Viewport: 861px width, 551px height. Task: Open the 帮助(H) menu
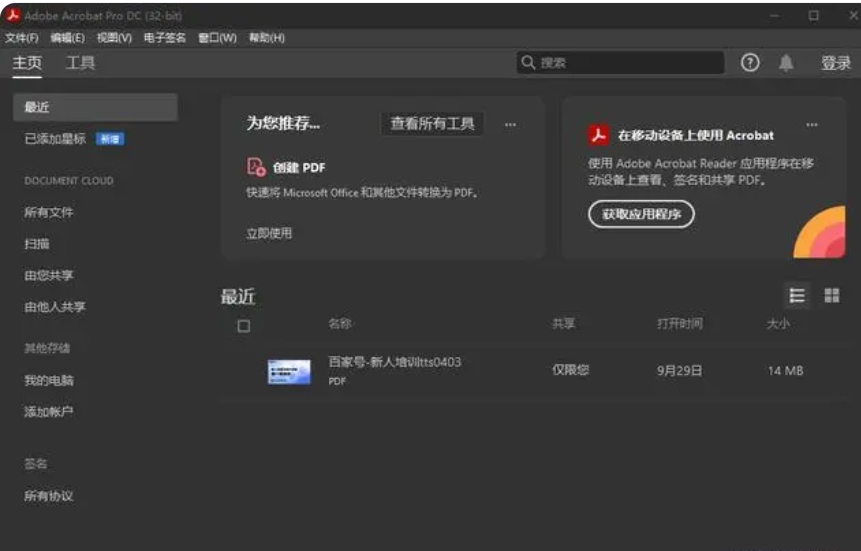267,38
